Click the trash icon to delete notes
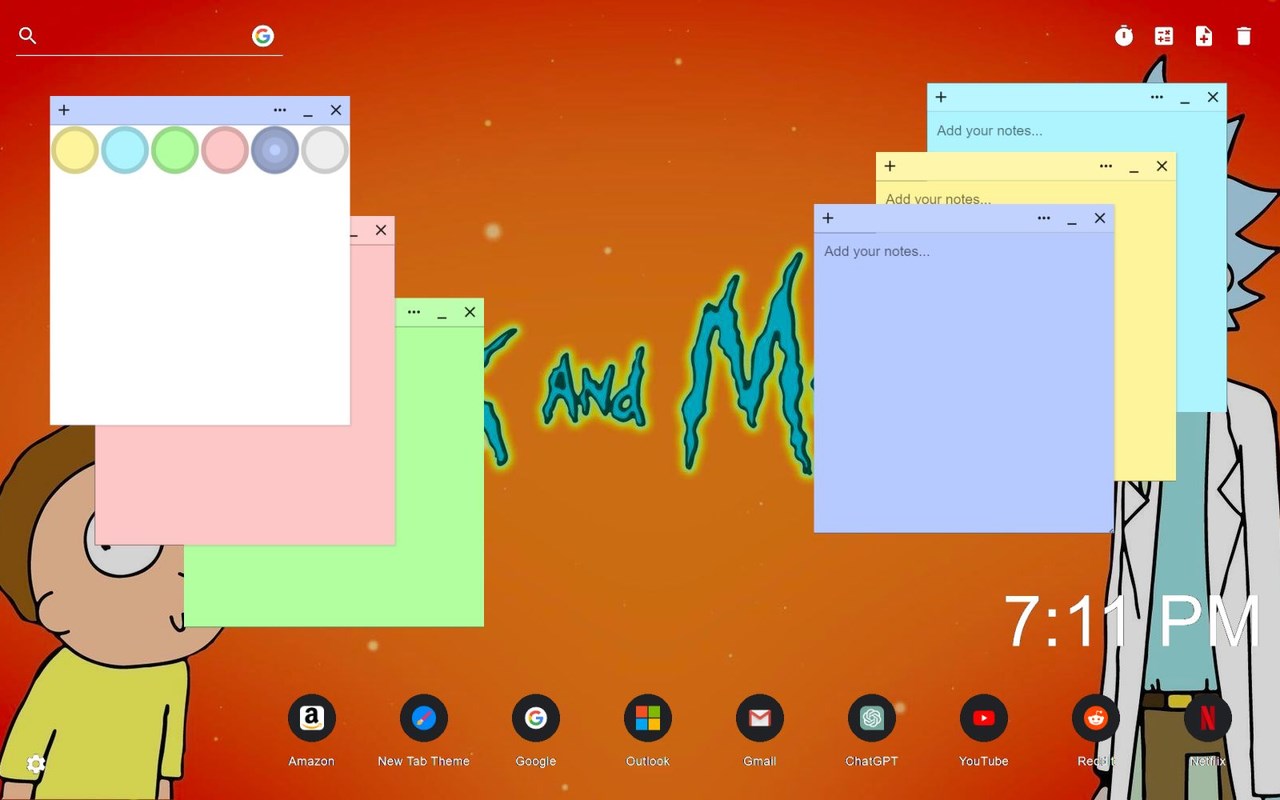Image resolution: width=1280 pixels, height=800 pixels. pos(1244,36)
